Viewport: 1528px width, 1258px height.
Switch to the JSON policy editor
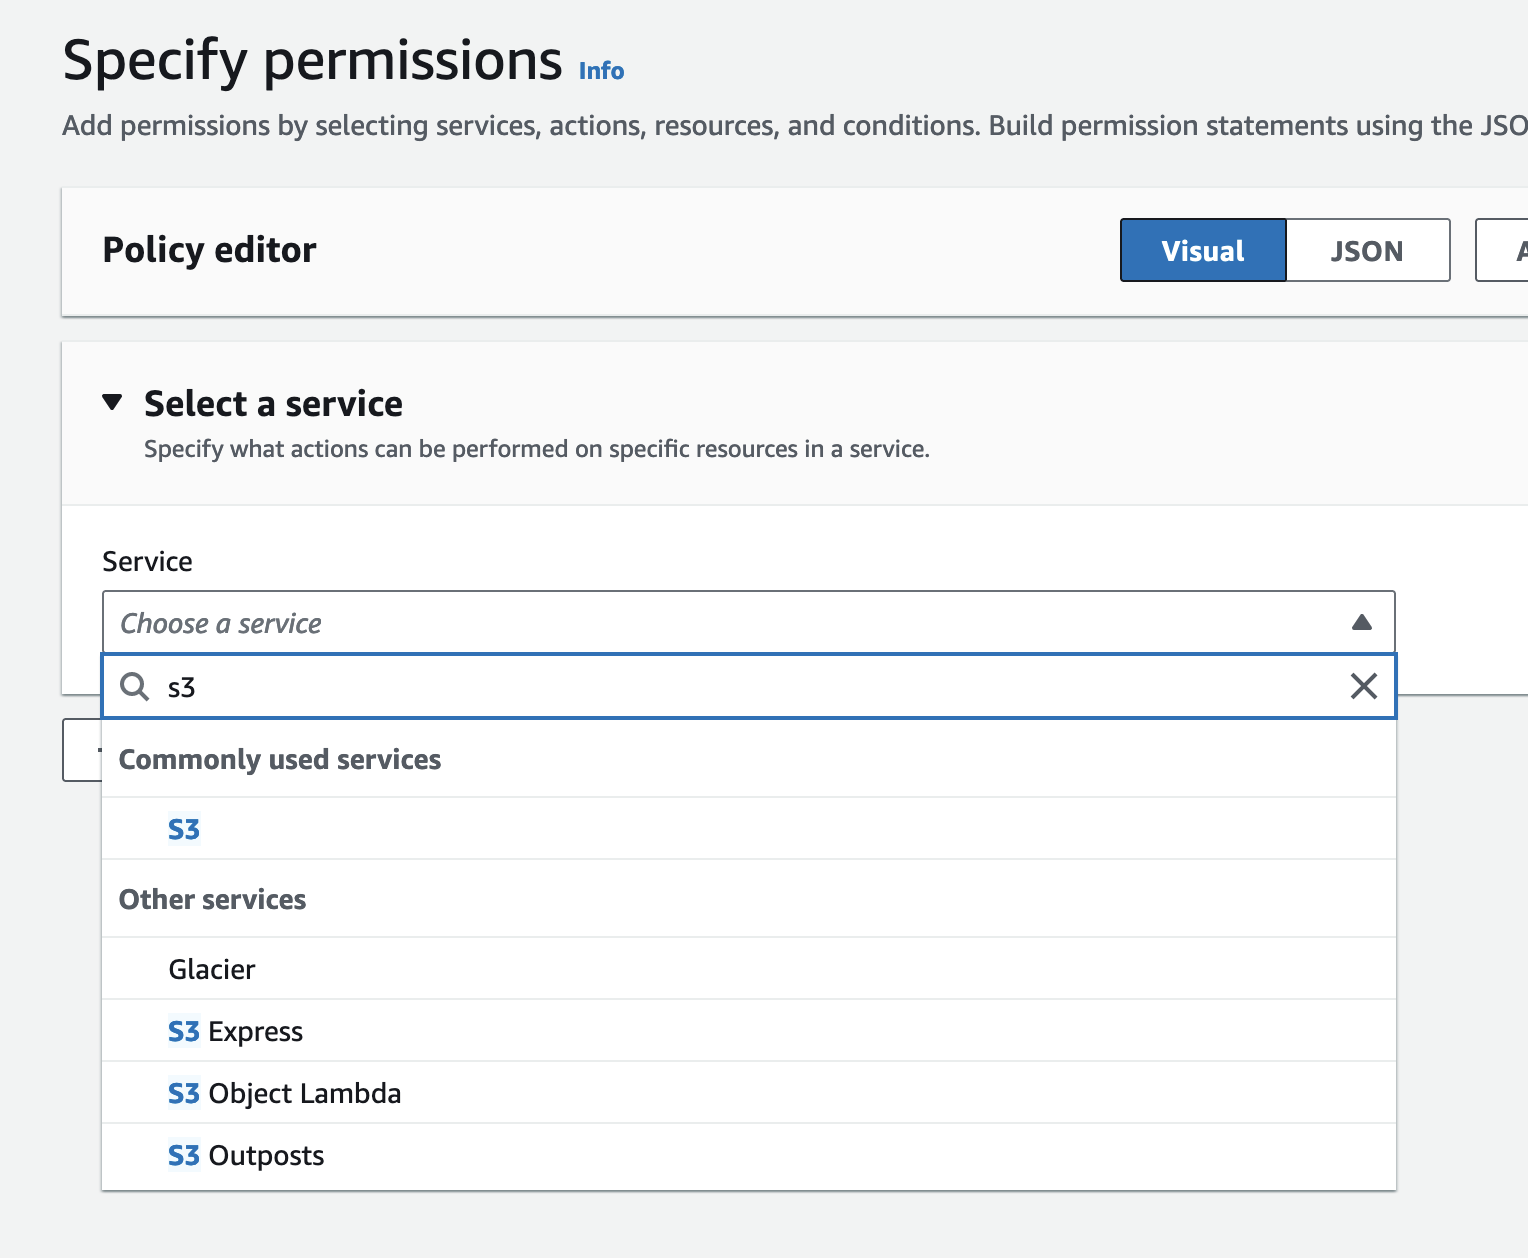(x=1366, y=250)
